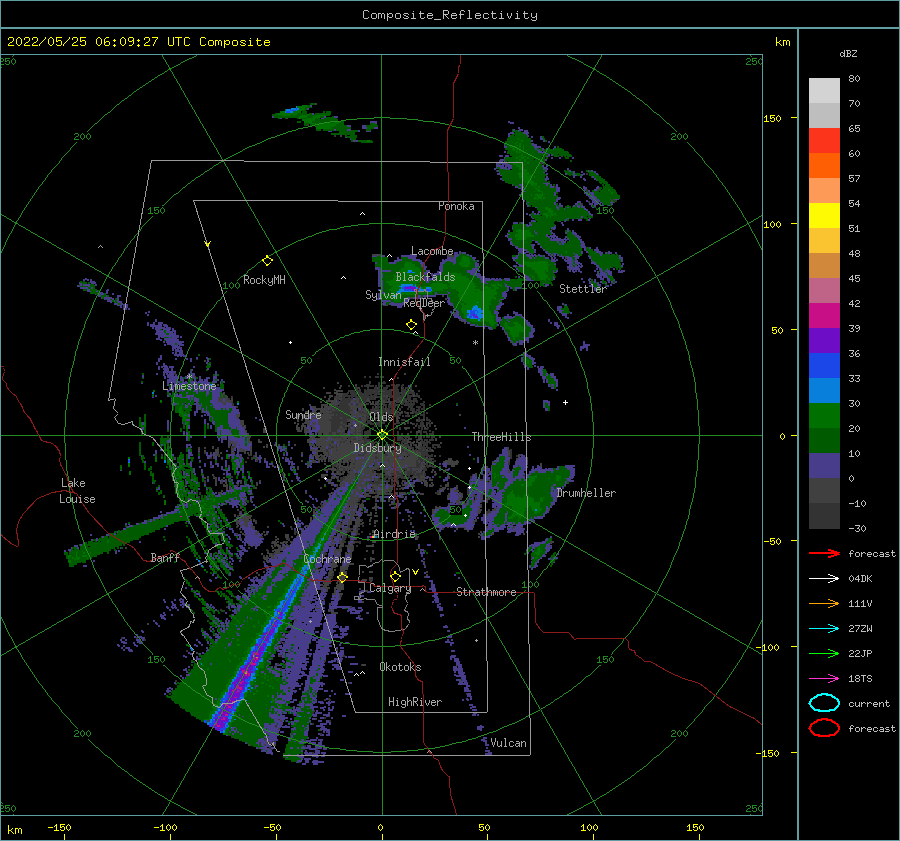The height and width of the screenshot is (841, 900).
Task: Click the ThreeHills label
Action: [x=501, y=437]
